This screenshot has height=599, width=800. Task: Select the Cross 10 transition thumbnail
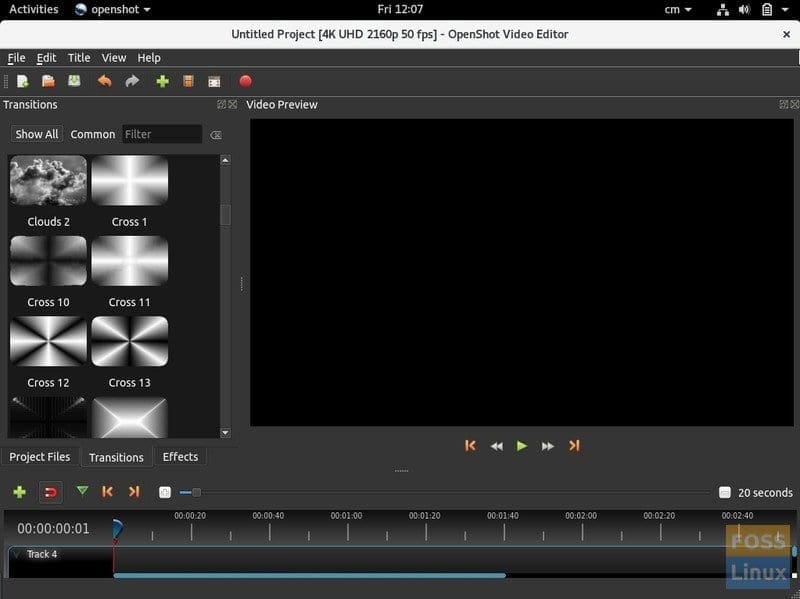point(48,261)
